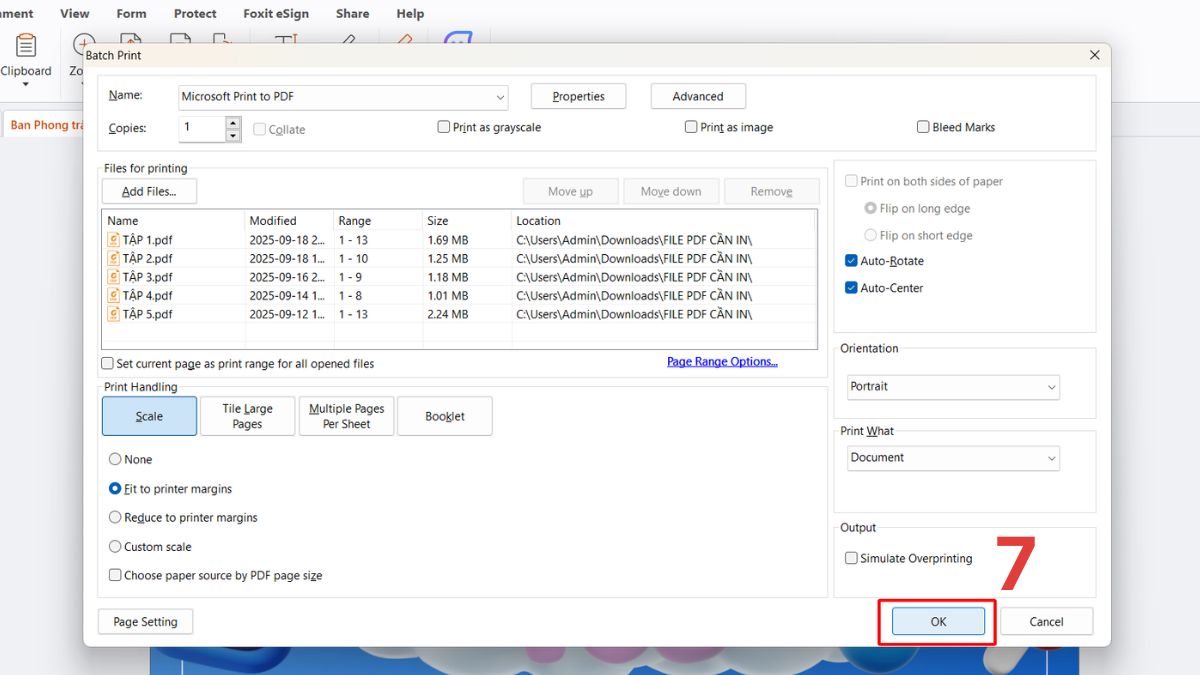This screenshot has width=1200, height=675.
Task: Click the printer Properties button
Action: click(578, 97)
